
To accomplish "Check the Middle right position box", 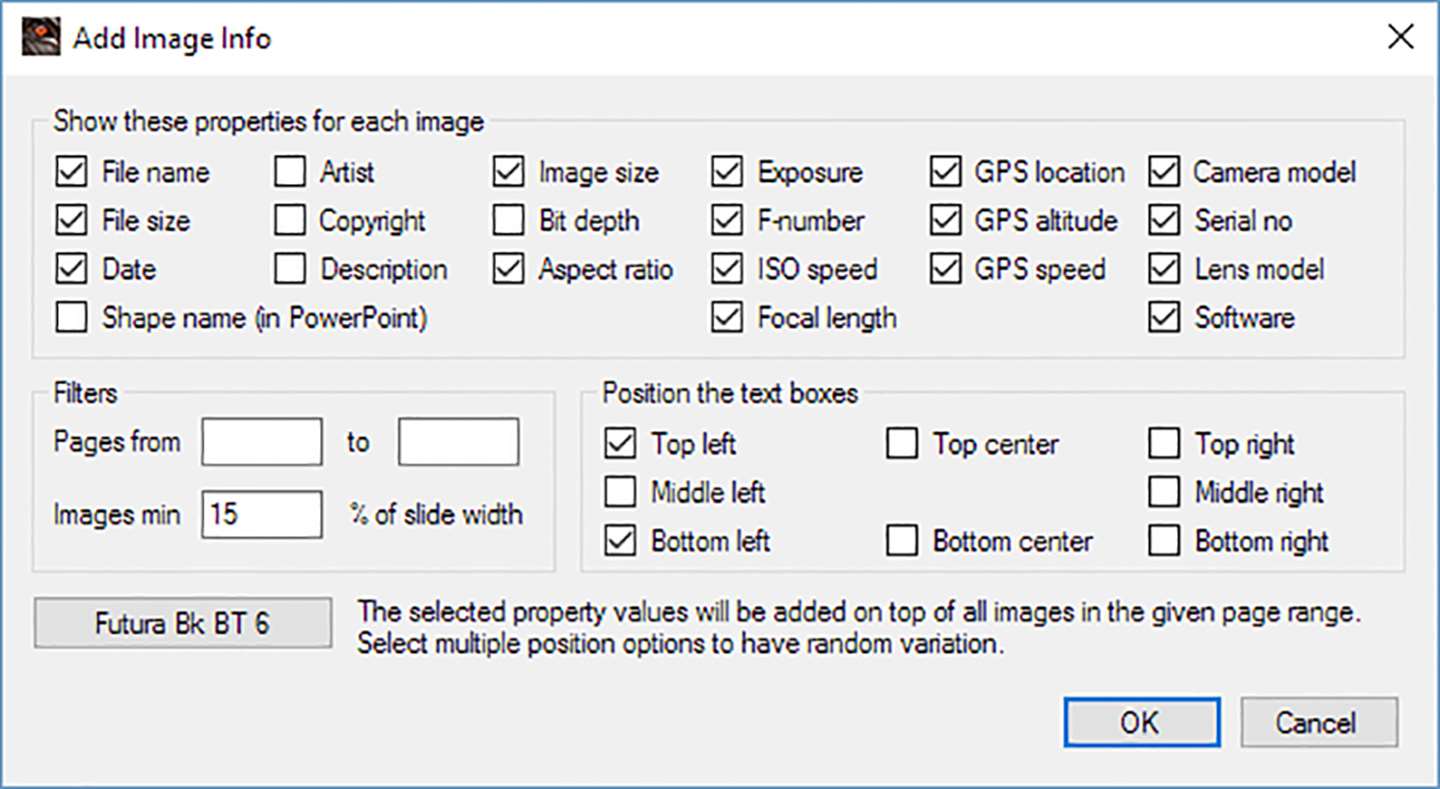I will 1164,492.
